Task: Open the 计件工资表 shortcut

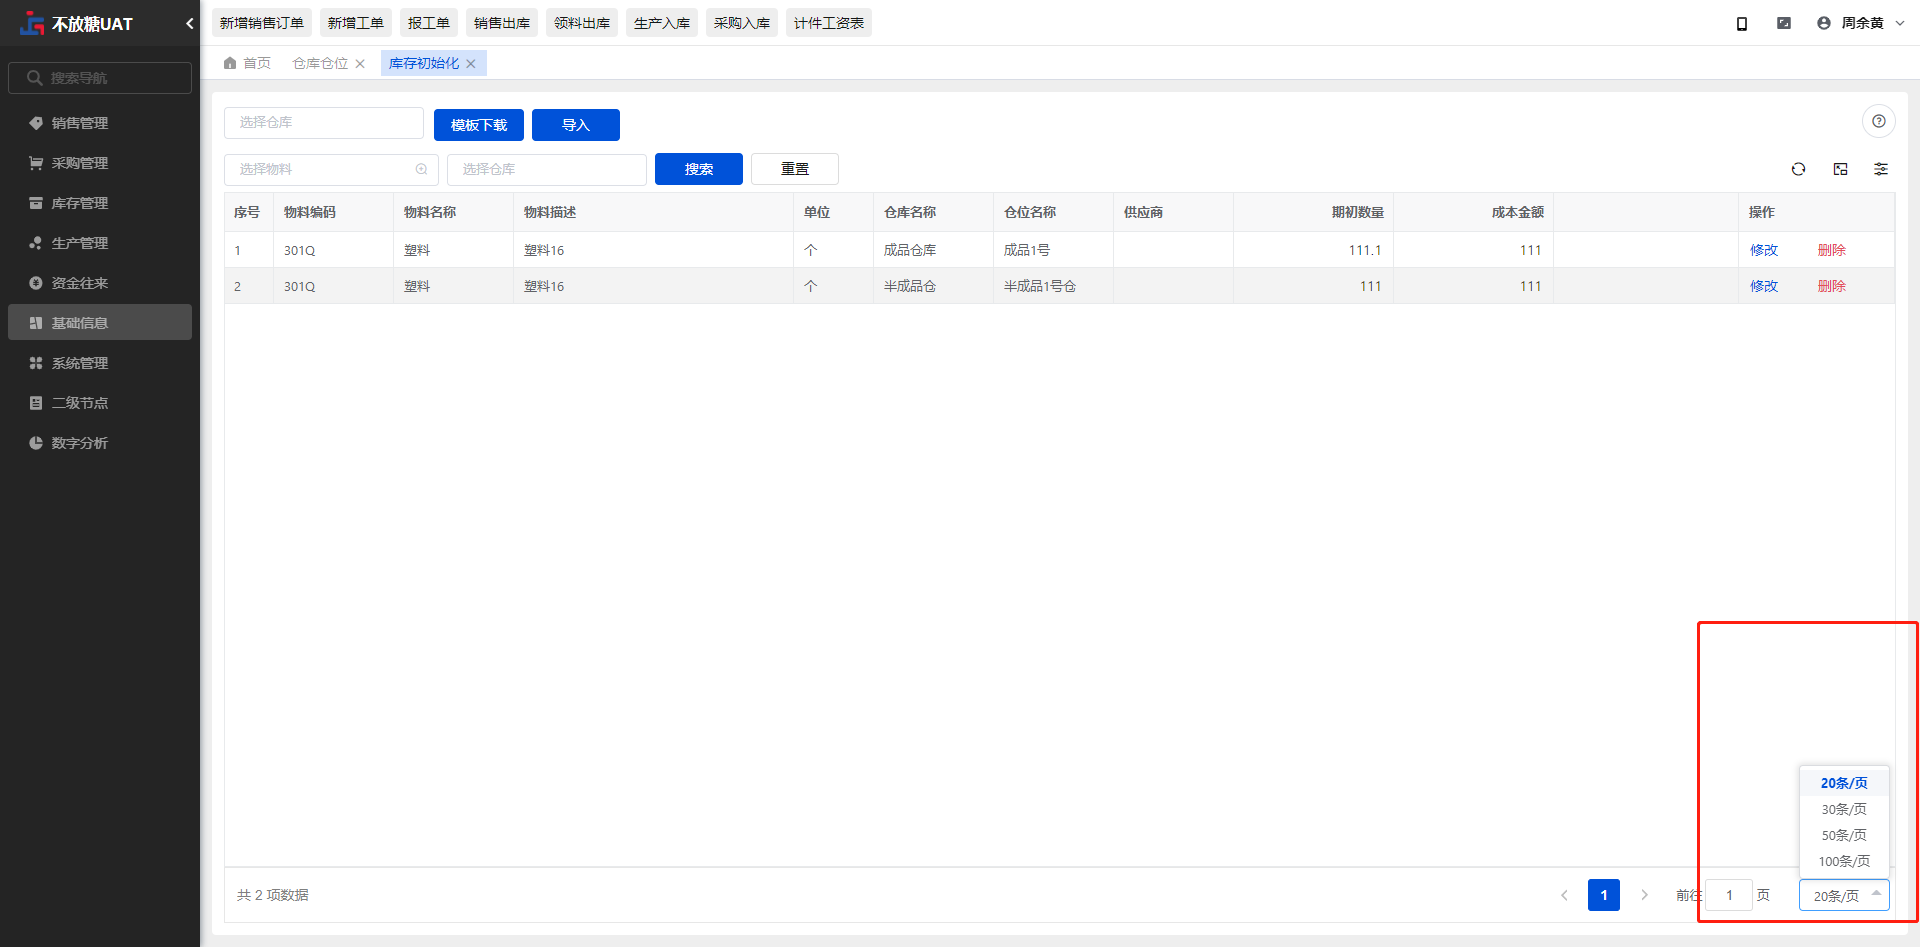Action: (829, 23)
